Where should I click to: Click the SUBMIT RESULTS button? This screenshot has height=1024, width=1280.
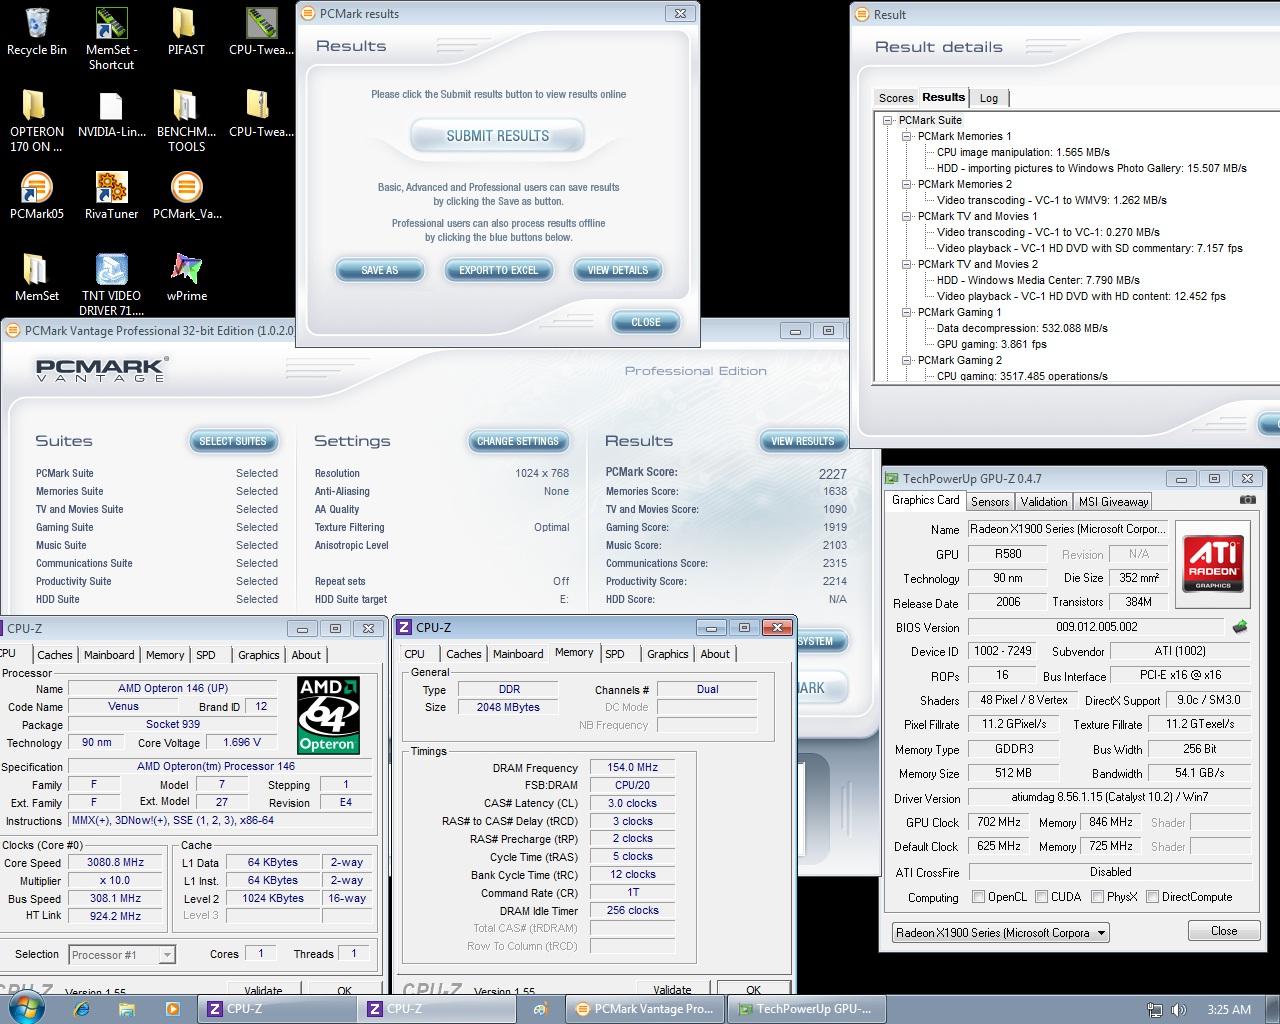click(x=498, y=136)
